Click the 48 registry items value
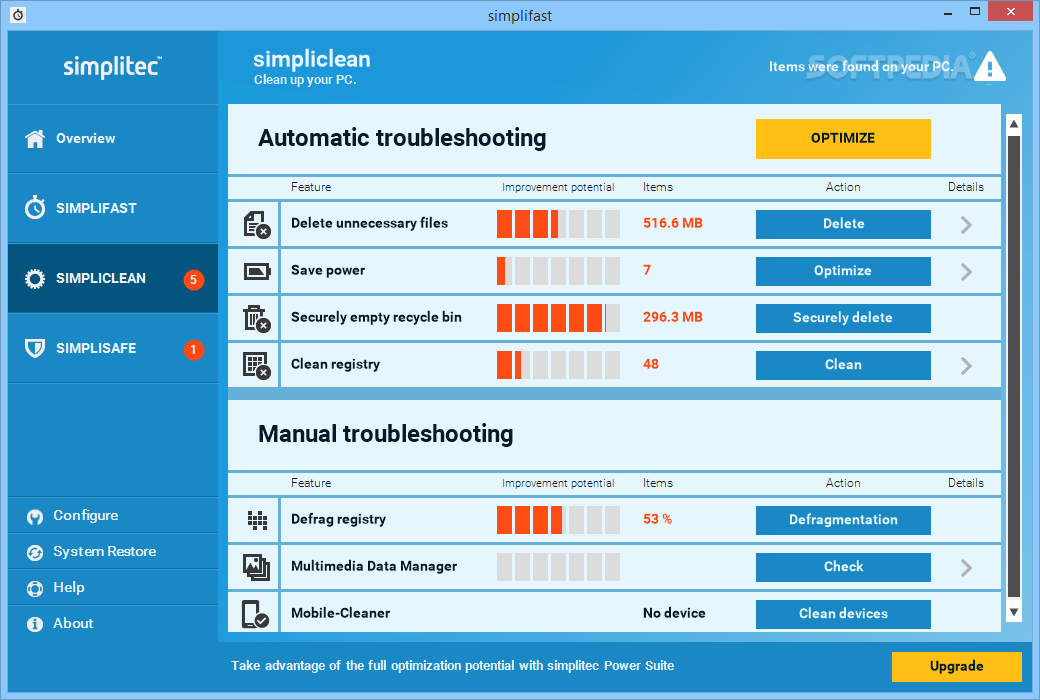This screenshot has height=700, width=1040. [x=651, y=365]
